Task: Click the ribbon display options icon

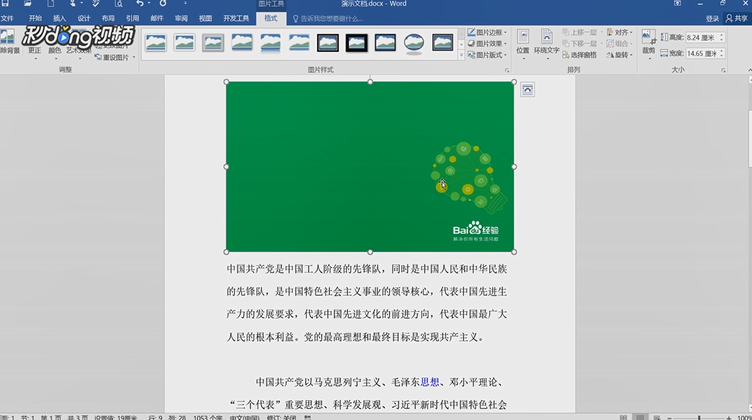Action: coord(677,3)
